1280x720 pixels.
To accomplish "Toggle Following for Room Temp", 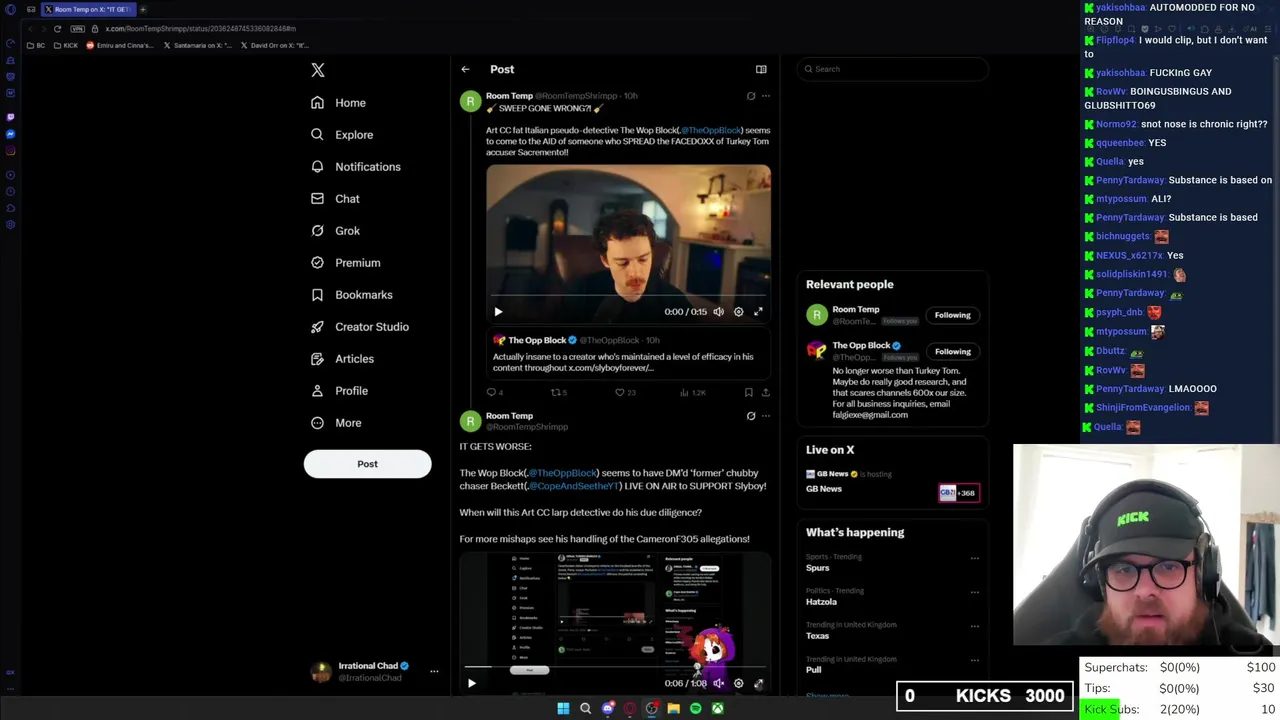I will point(952,315).
